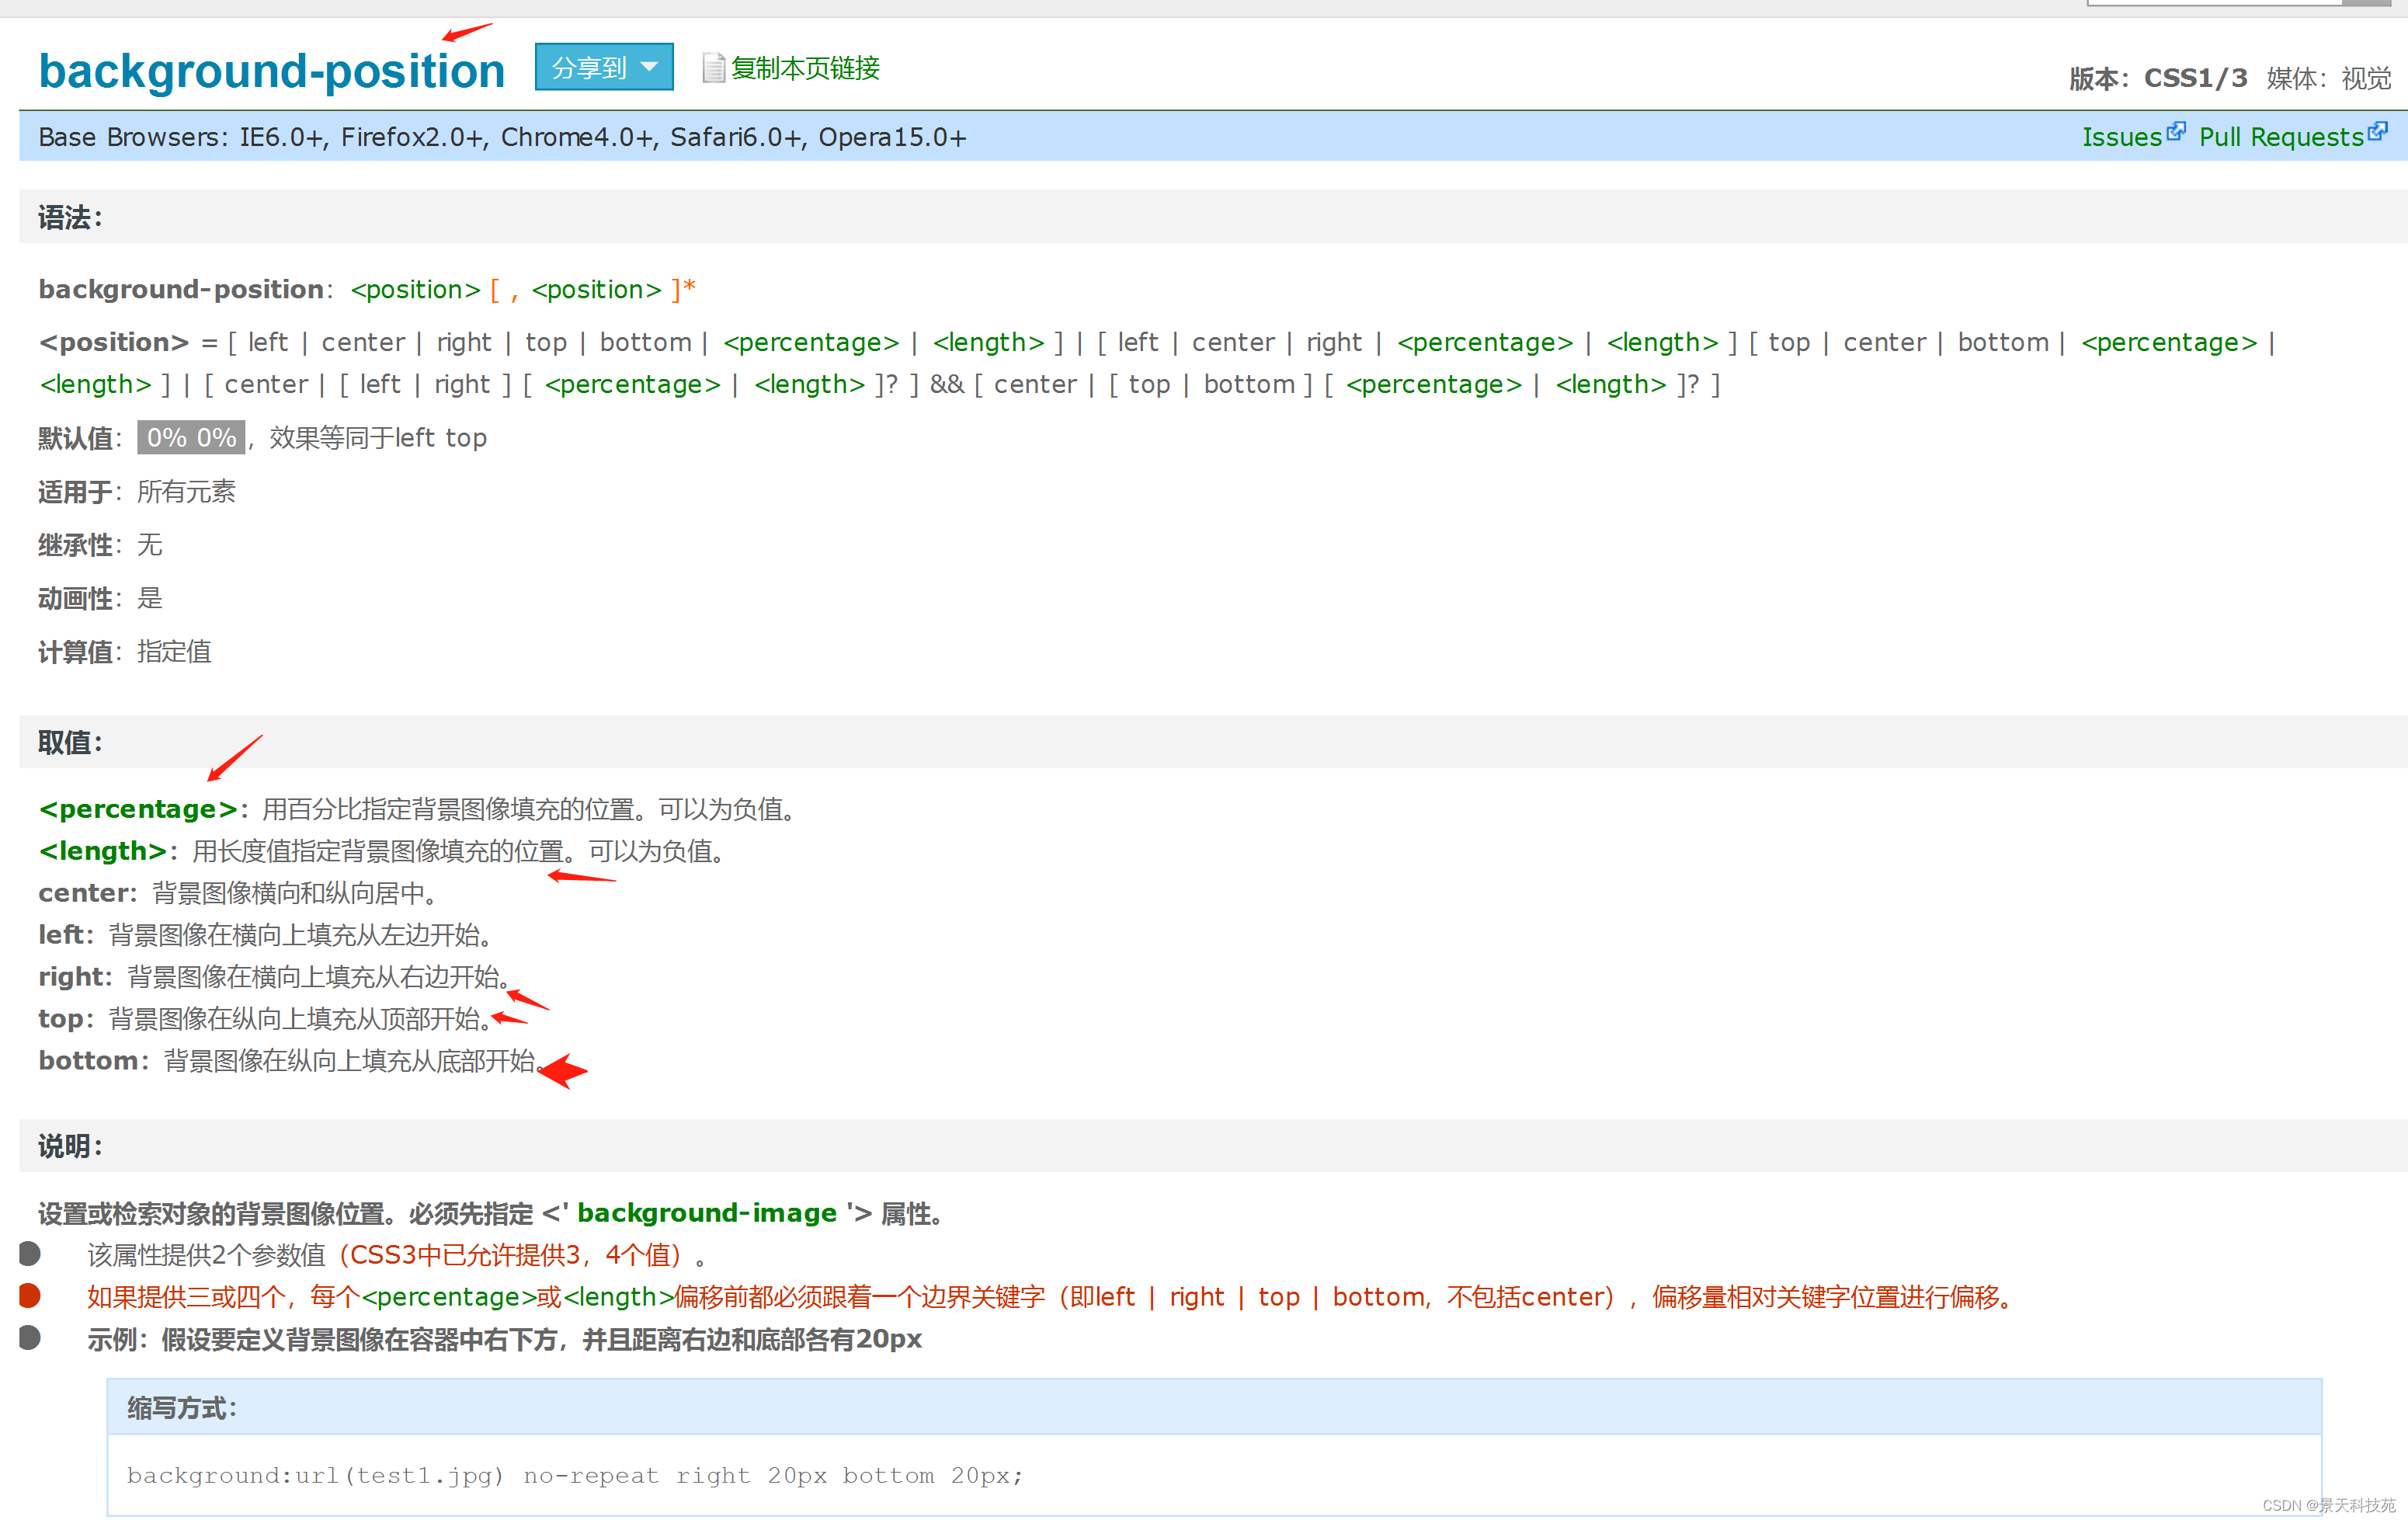Screen dimensions: 2408x1520
Task: Click the highlighted 0% 0% default value
Action: pos(191,437)
